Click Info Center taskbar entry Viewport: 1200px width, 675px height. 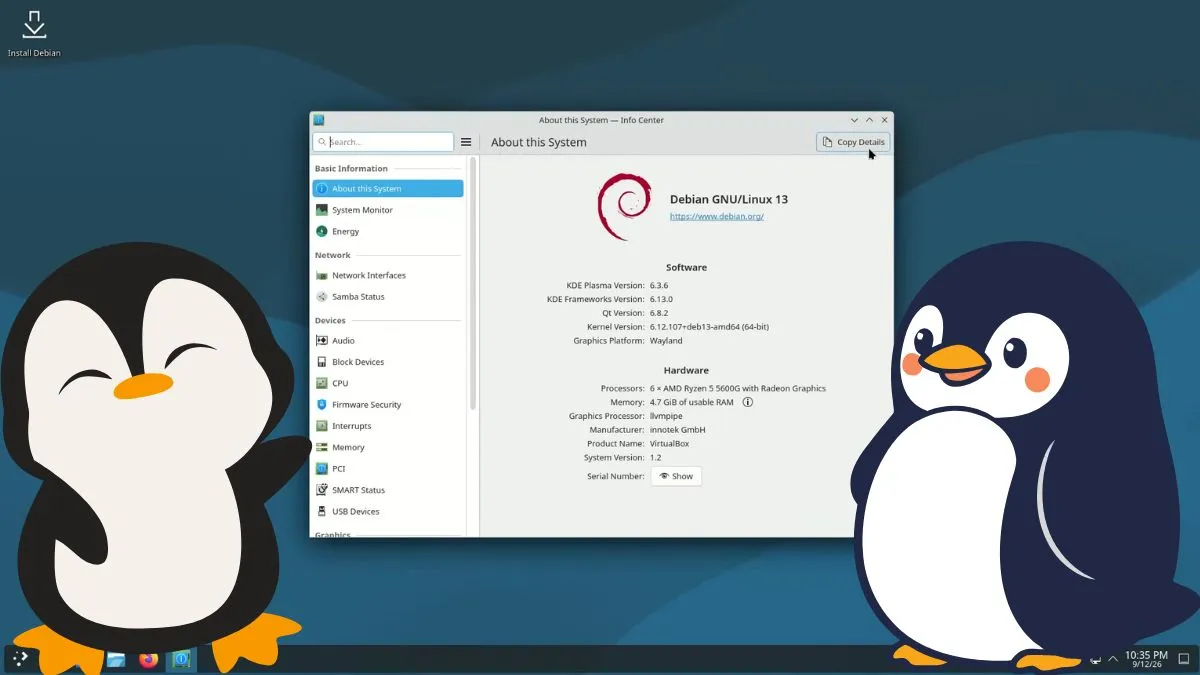click(181, 659)
